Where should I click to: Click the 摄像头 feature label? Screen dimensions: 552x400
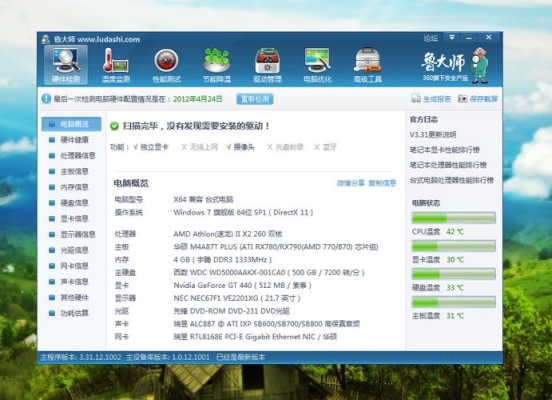click(x=244, y=147)
